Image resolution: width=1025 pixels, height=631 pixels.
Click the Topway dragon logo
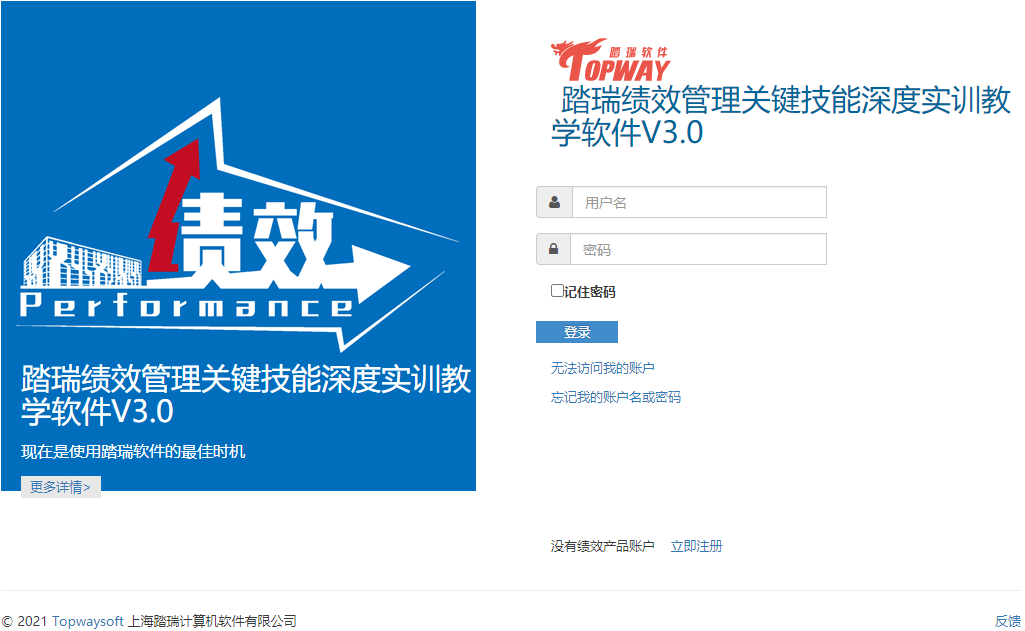coord(611,61)
